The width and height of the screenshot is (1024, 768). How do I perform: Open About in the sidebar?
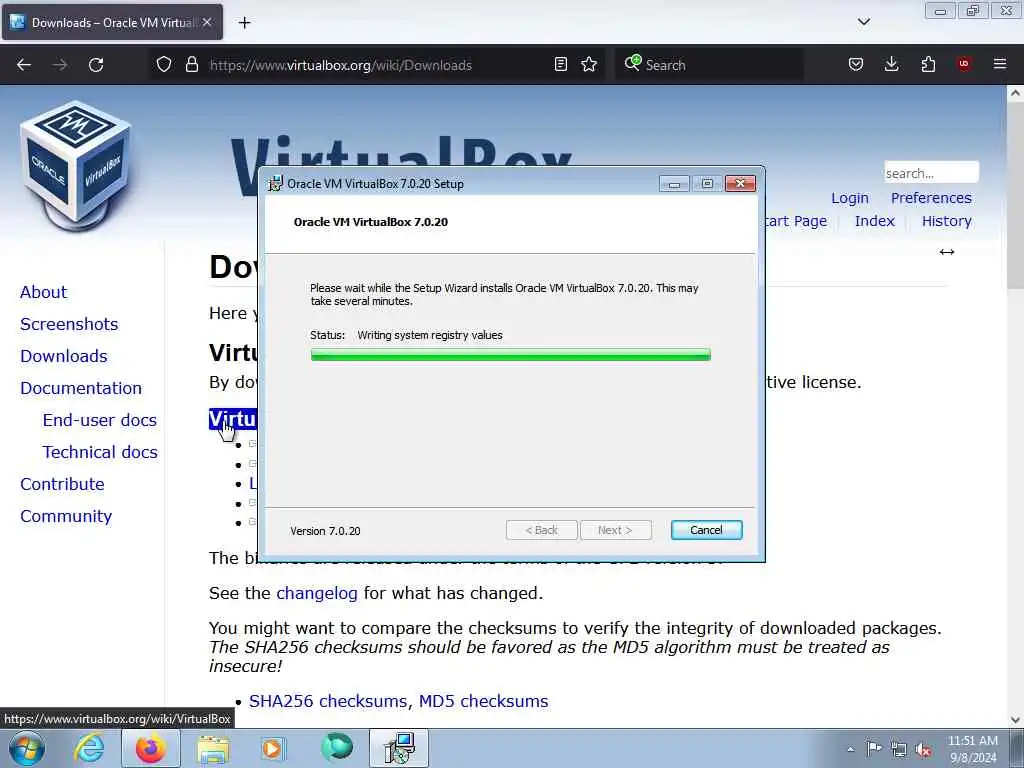click(x=43, y=292)
